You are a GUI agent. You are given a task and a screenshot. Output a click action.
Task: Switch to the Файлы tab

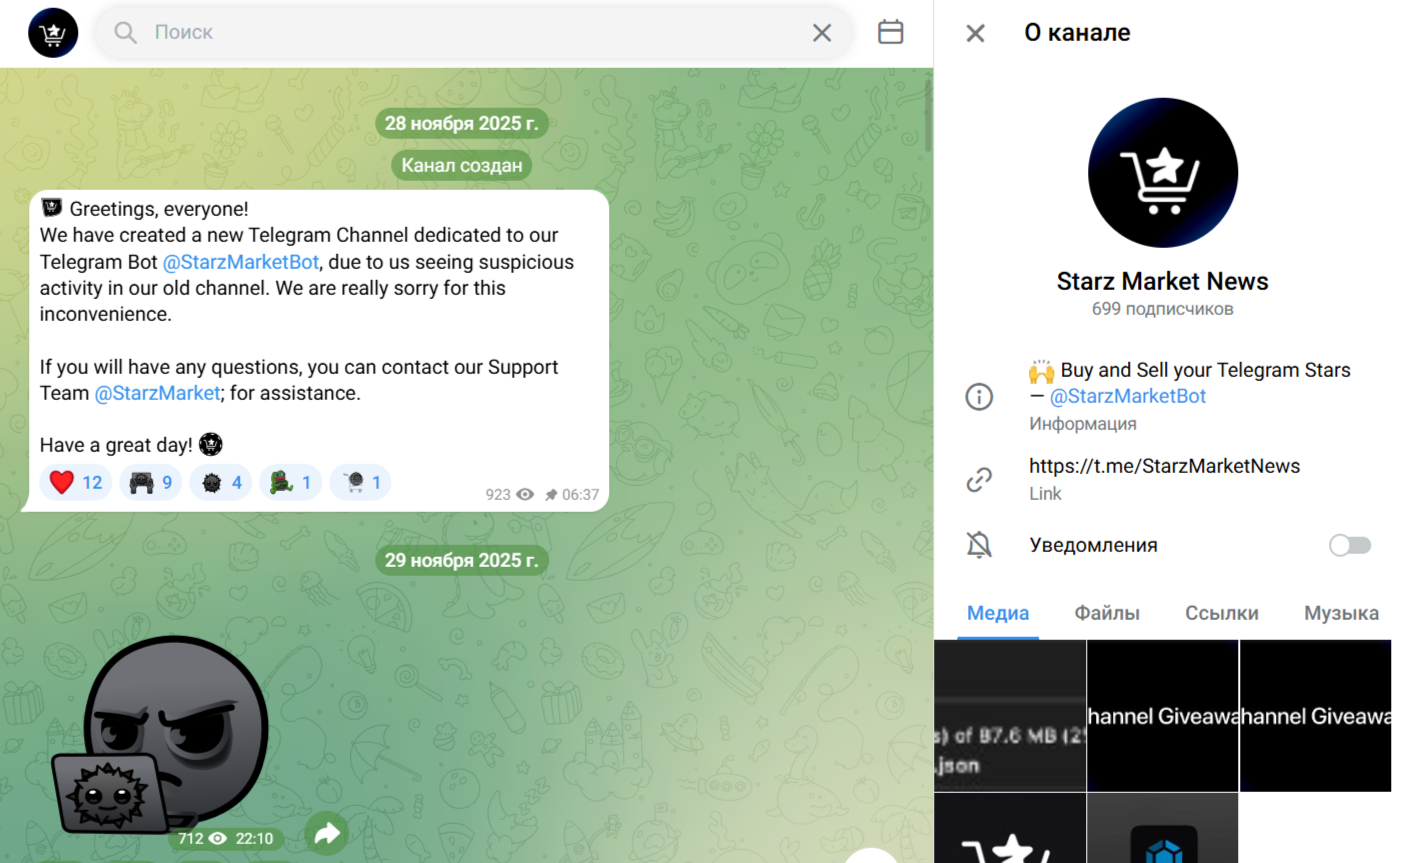(1107, 613)
